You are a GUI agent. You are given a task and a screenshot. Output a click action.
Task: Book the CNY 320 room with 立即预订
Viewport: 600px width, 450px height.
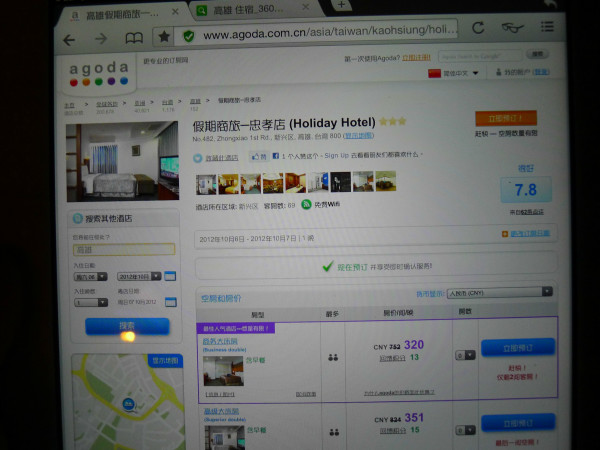(518, 347)
